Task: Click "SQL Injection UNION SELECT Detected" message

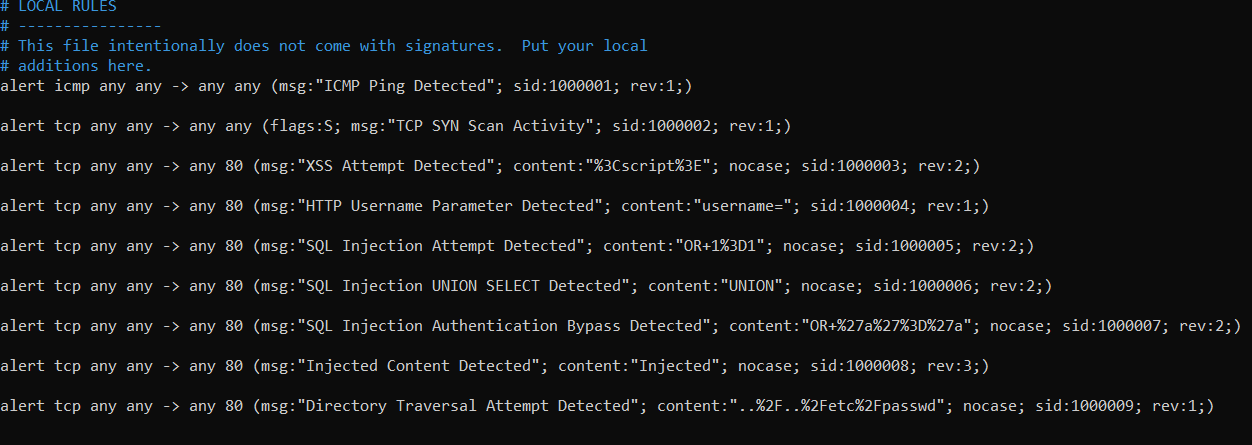Action: pyautogui.click(x=463, y=286)
